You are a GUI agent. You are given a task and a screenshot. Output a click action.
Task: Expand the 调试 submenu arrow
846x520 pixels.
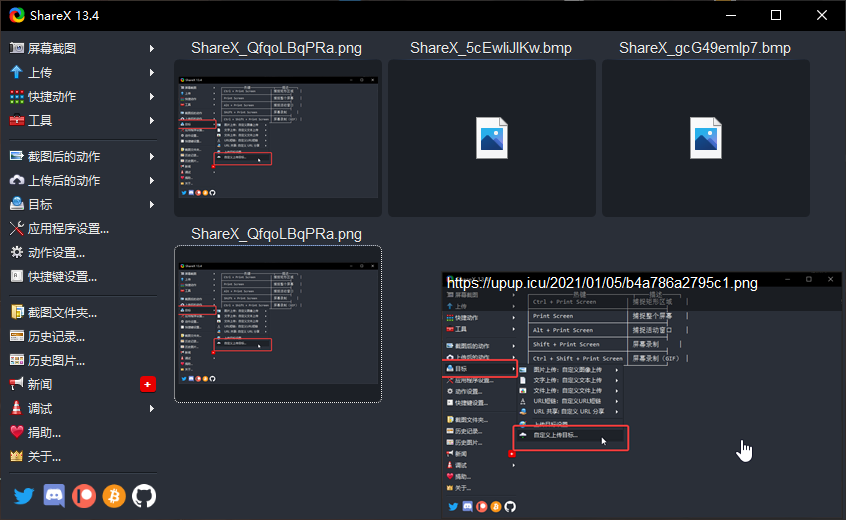coord(152,408)
